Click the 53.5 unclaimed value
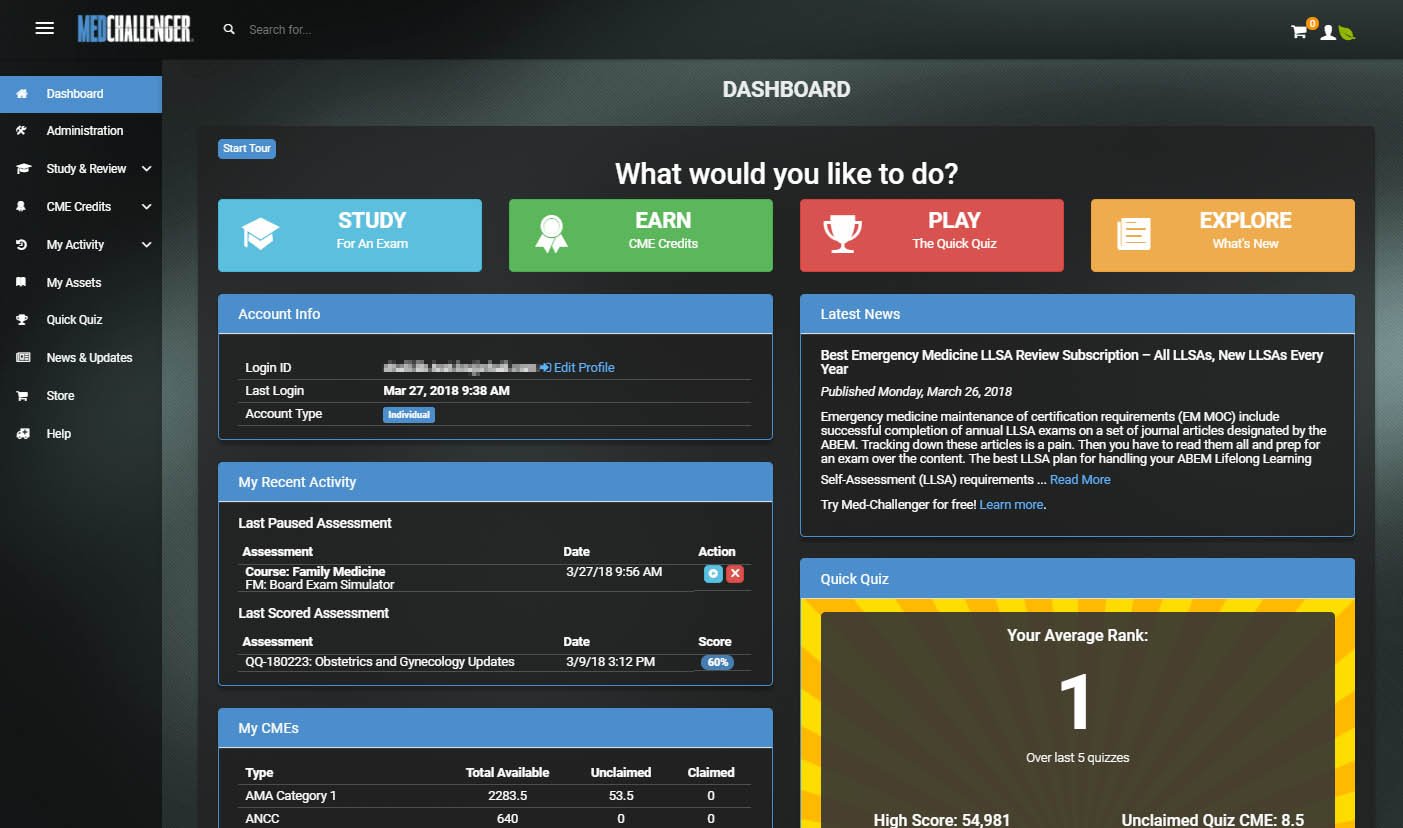The height and width of the screenshot is (828, 1403). pyautogui.click(x=620, y=796)
